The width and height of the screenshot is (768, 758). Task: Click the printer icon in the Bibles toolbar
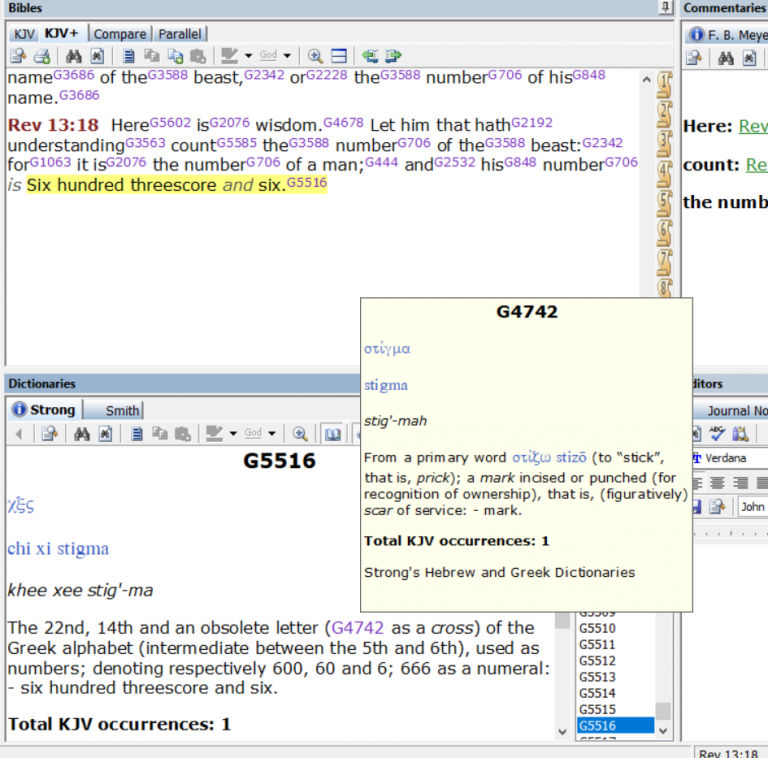pos(42,56)
